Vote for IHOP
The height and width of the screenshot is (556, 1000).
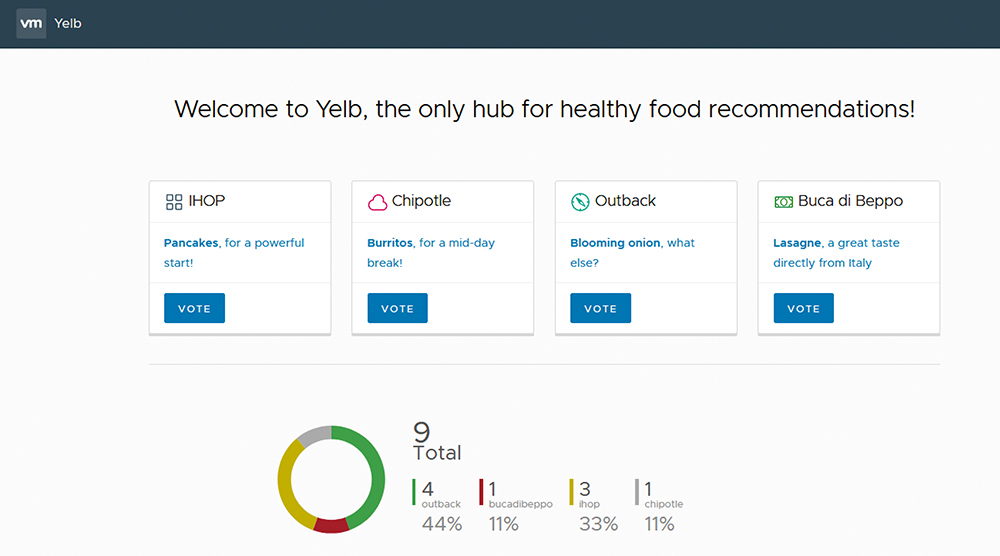coord(195,308)
